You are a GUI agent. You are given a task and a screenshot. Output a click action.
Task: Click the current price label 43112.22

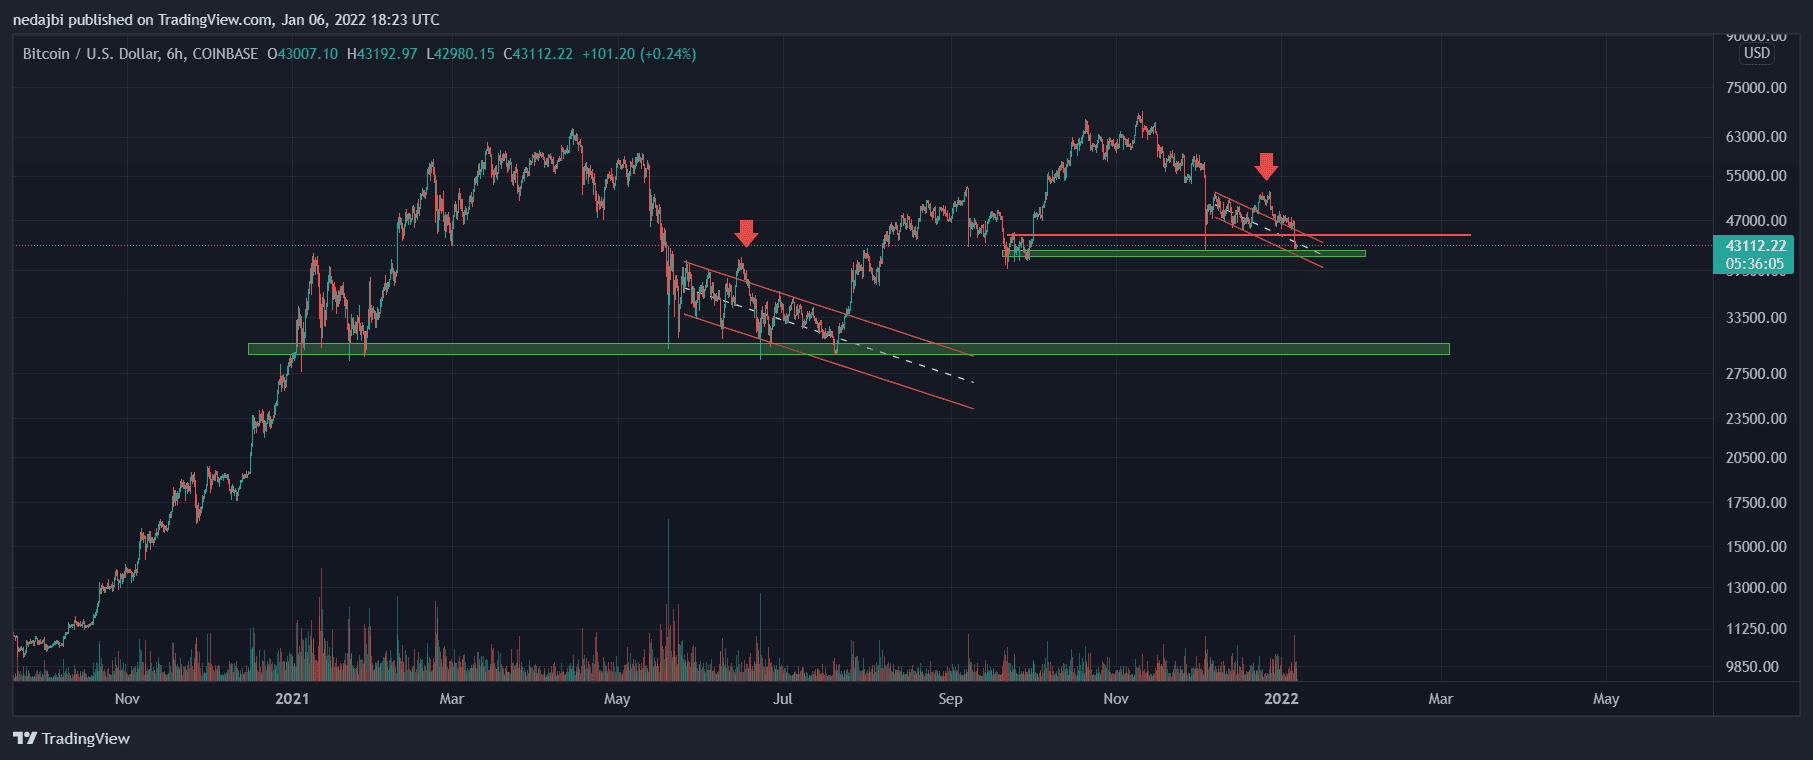[x=1755, y=246]
